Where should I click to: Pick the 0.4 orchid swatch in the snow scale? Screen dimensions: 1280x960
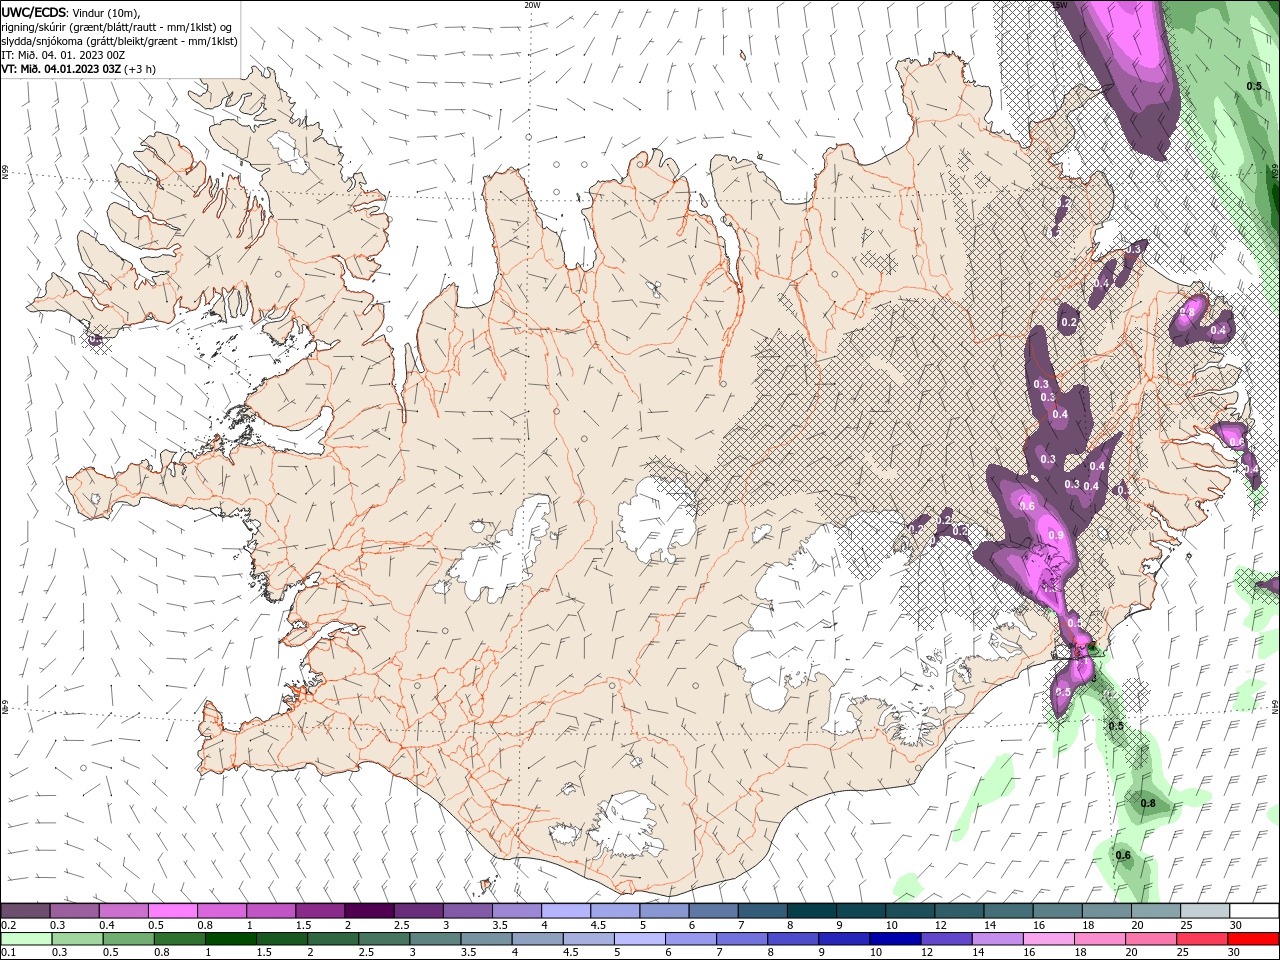[x=123, y=910]
